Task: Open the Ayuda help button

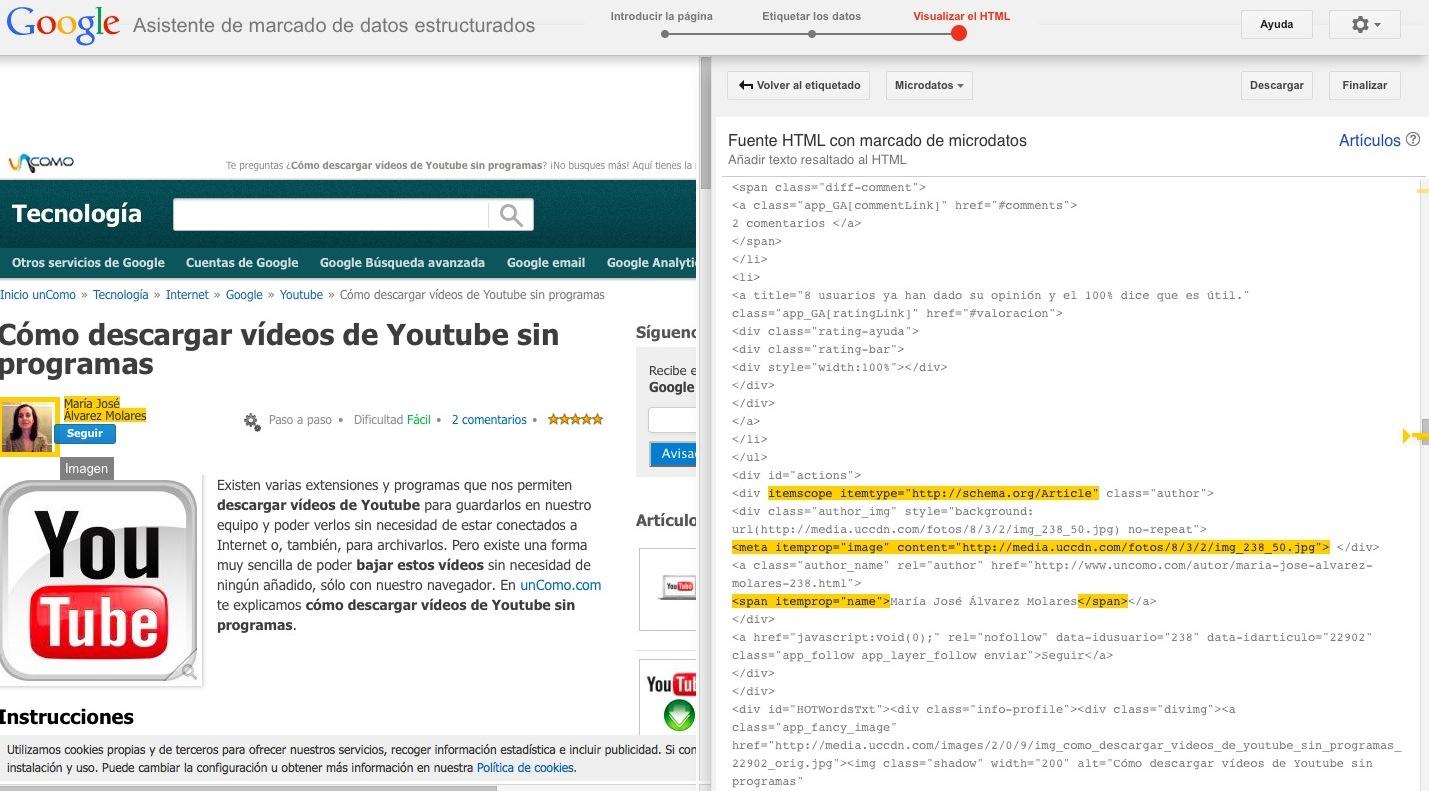Action: 1276,25
